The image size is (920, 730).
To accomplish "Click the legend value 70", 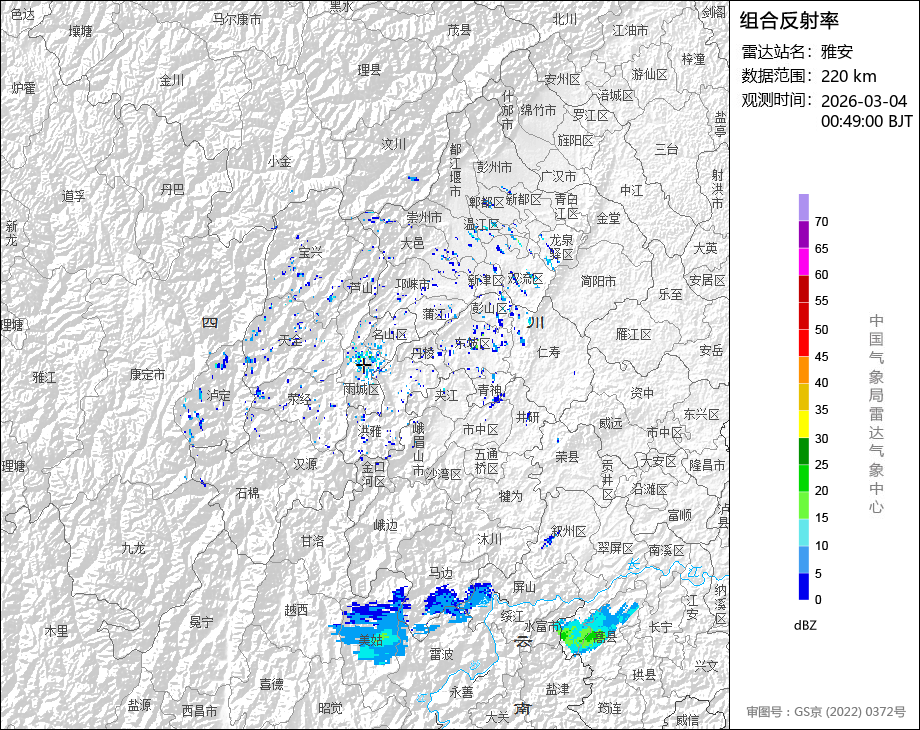I will (x=821, y=222).
